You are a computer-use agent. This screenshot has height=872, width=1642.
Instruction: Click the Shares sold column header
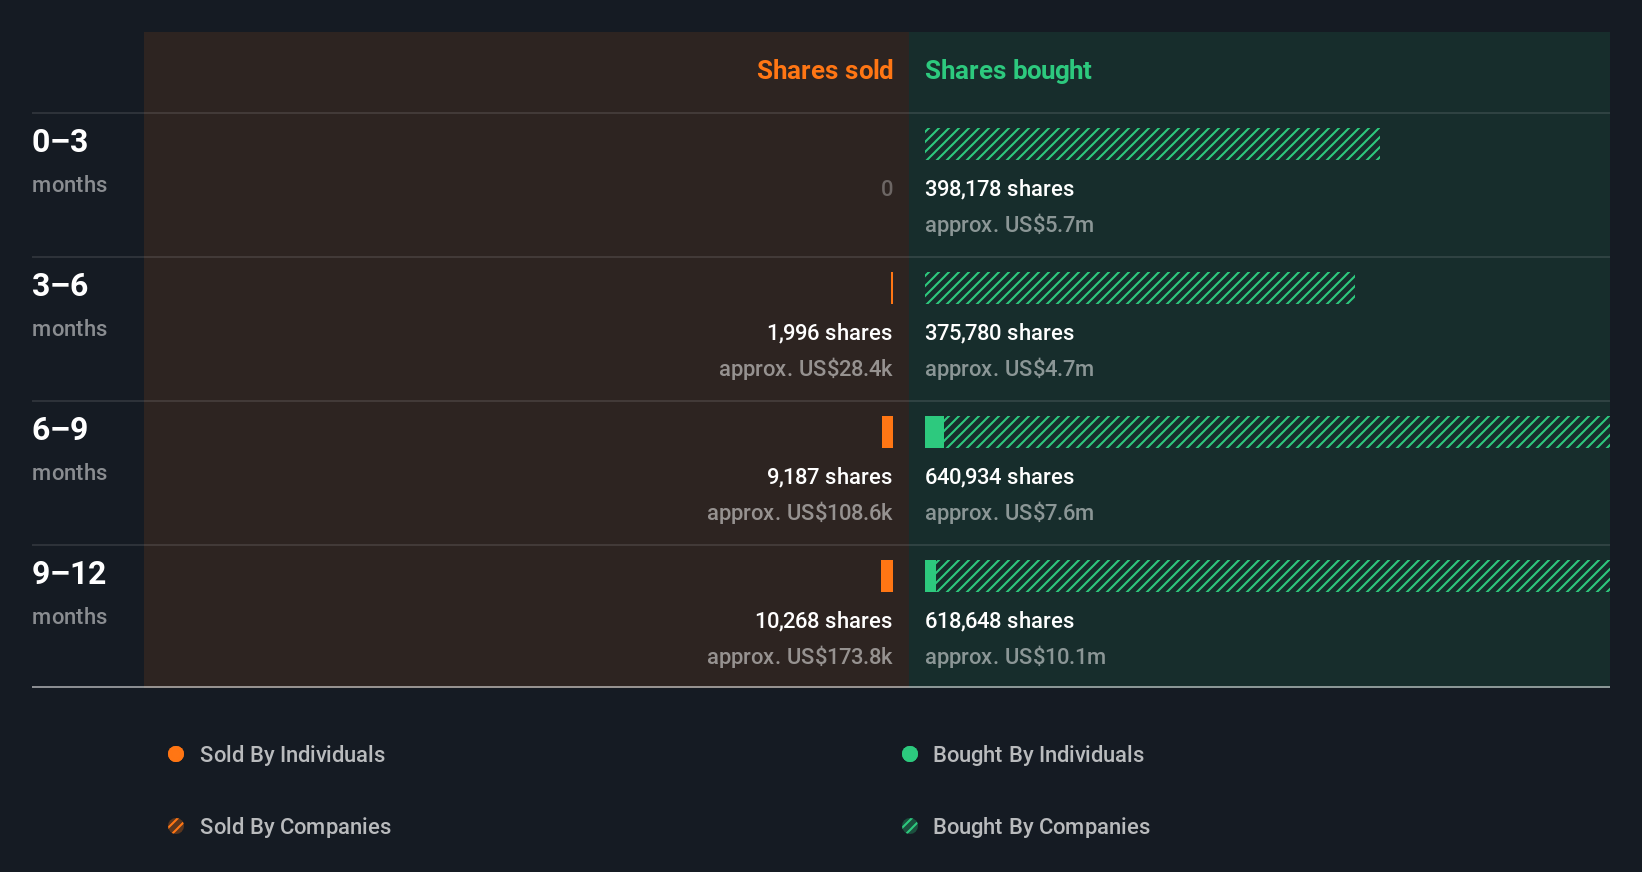[x=825, y=70]
